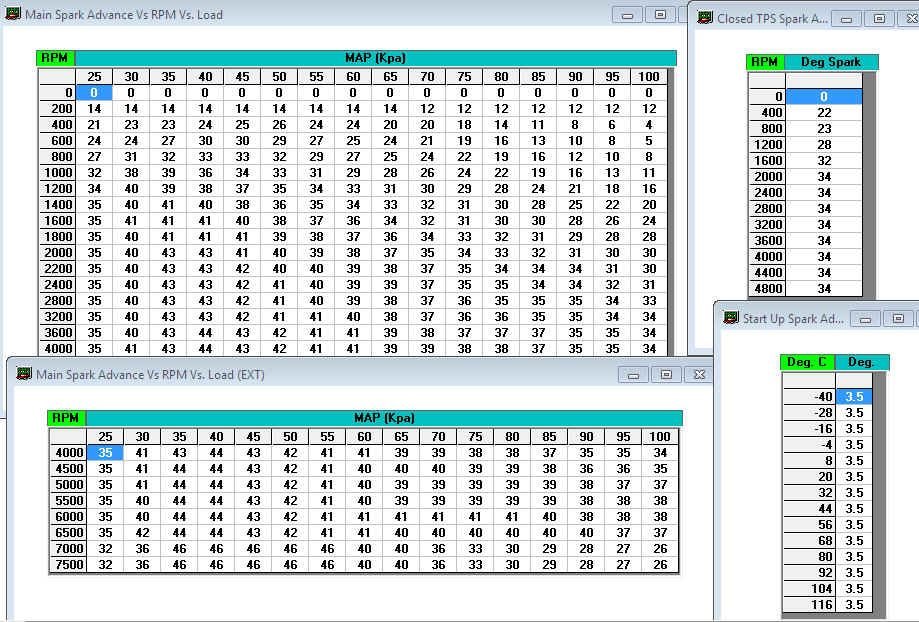The width and height of the screenshot is (919, 622).
Task: Minimize the Main Spark Advance (EXT) window
Action: click(632, 375)
